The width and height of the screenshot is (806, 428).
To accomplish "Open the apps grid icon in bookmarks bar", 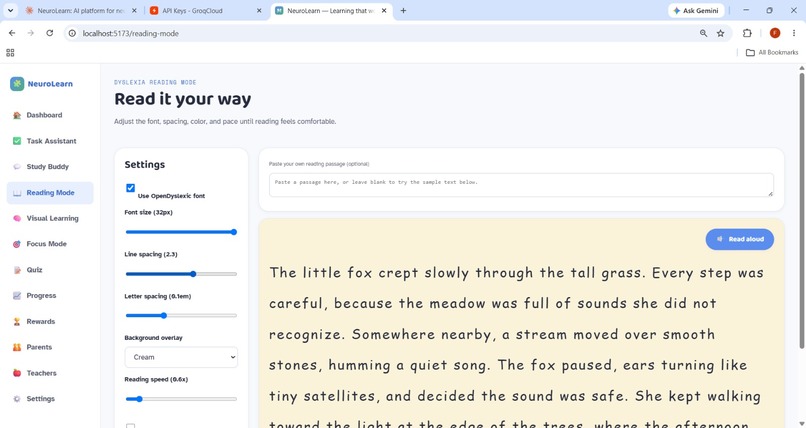I will coord(10,52).
